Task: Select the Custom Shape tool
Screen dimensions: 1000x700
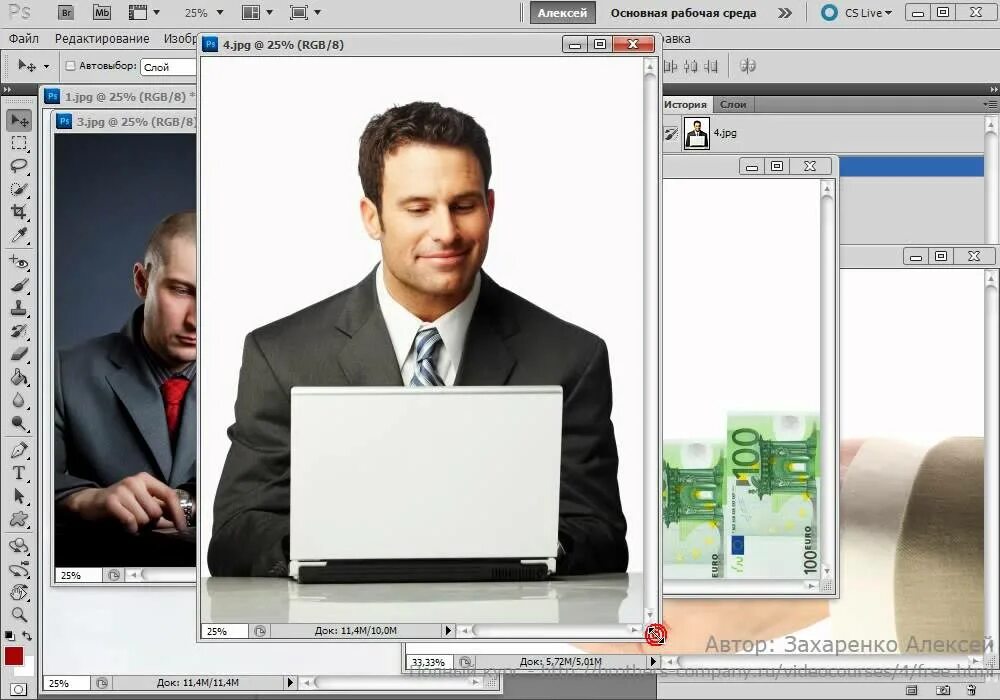Action: pyautogui.click(x=19, y=519)
